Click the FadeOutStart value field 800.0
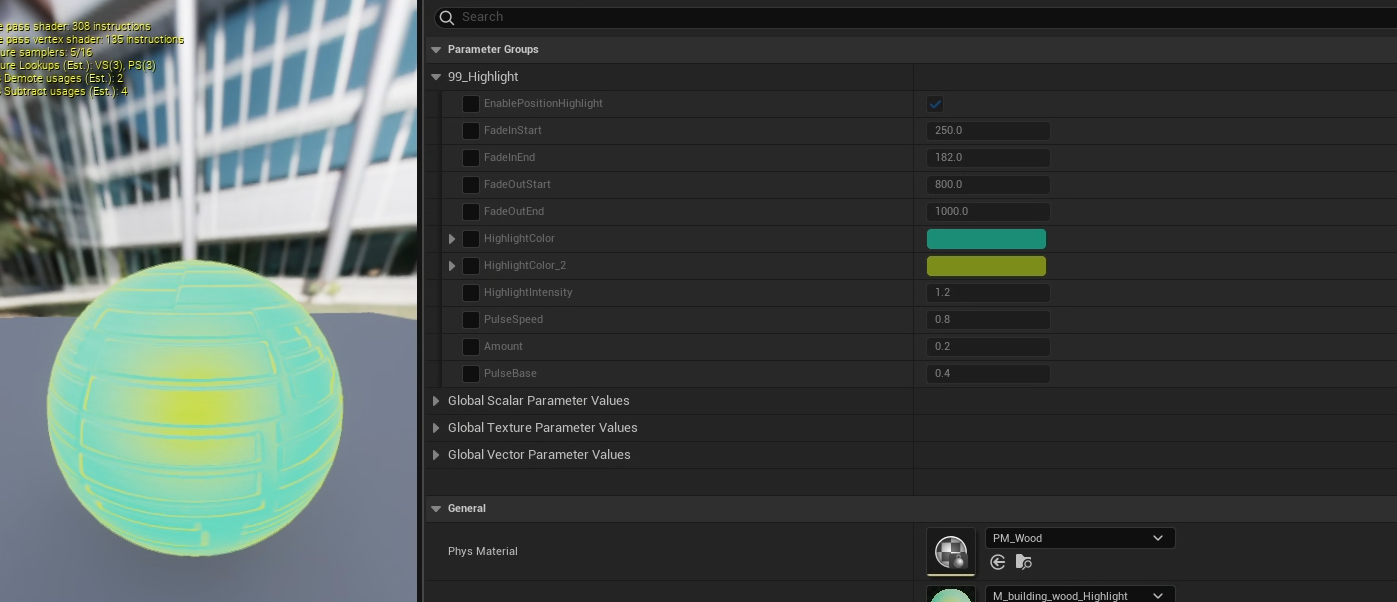Viewport: 1397px width, 602px height. click(x=988, y=185)
